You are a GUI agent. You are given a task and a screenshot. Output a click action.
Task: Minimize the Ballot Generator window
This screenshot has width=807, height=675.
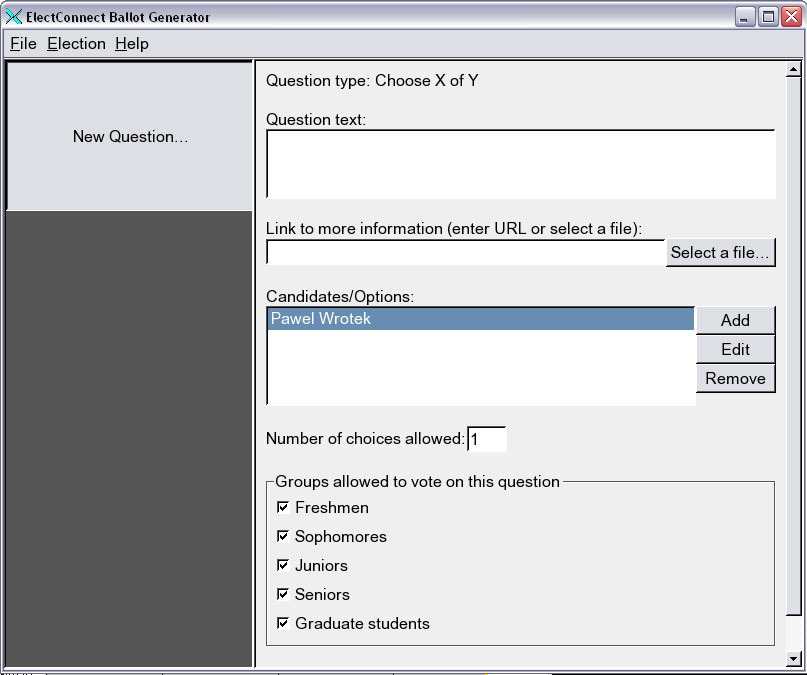(745, 17)
